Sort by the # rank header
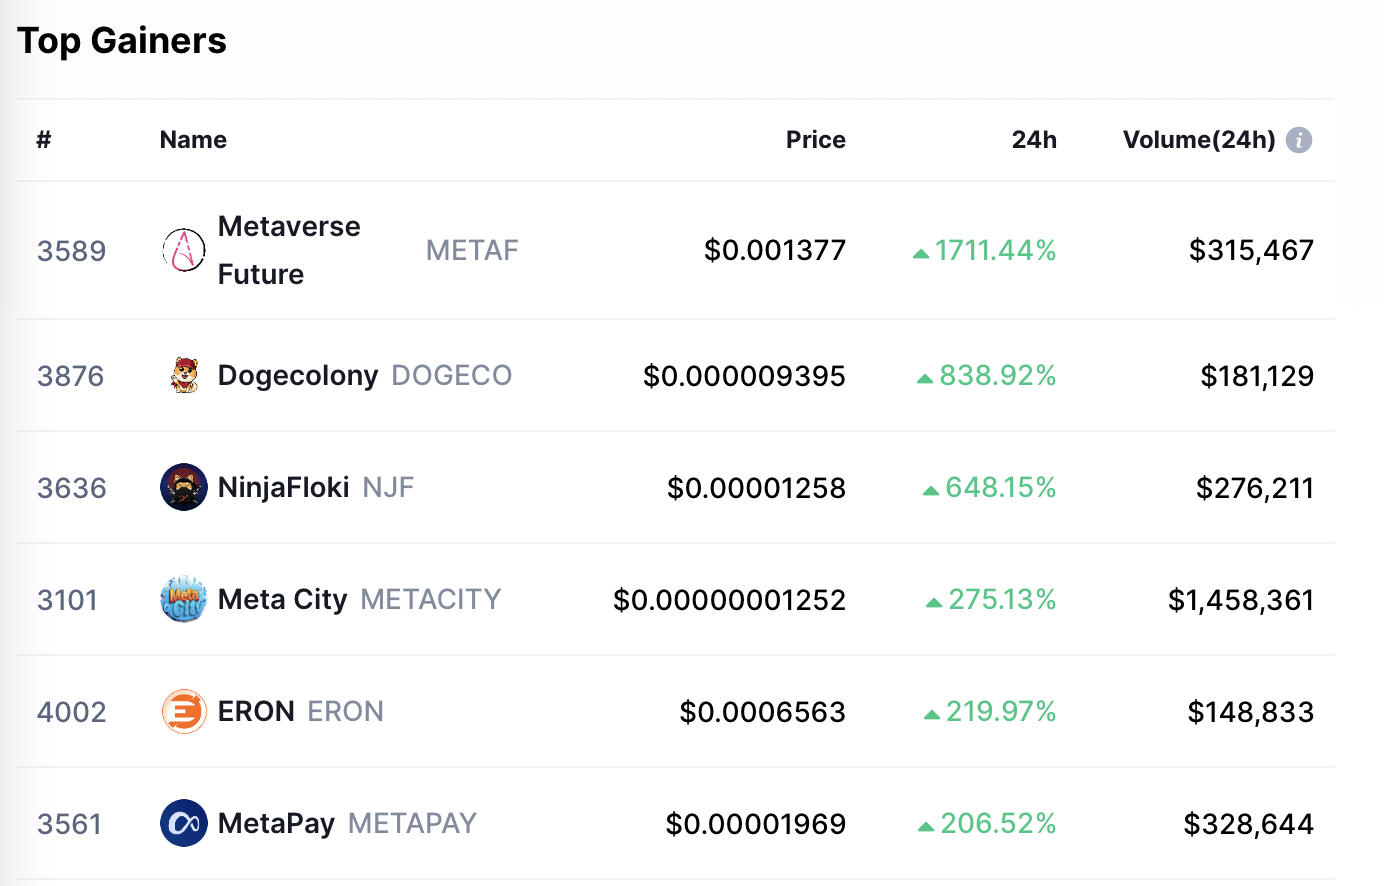The height and width of the screenshot is (886, 1384). coord(44,140)
